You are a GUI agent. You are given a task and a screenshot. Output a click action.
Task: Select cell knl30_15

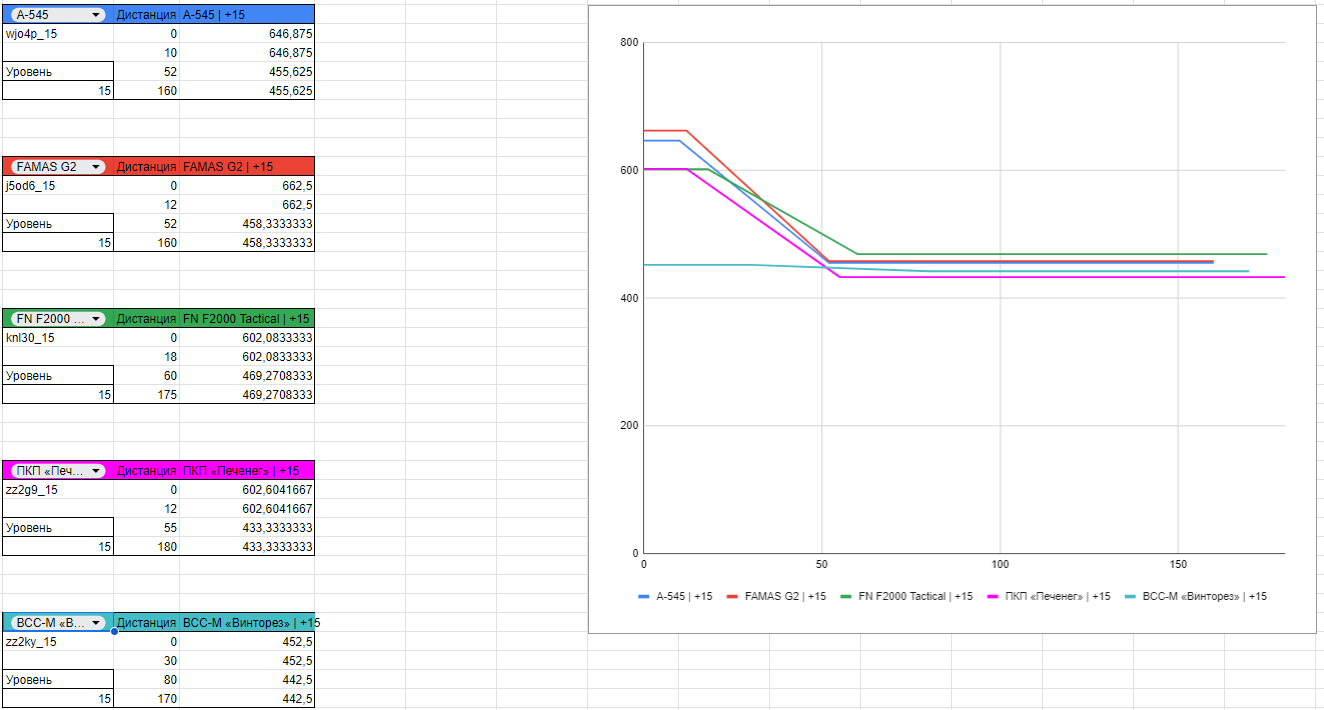tap(58, 338)
